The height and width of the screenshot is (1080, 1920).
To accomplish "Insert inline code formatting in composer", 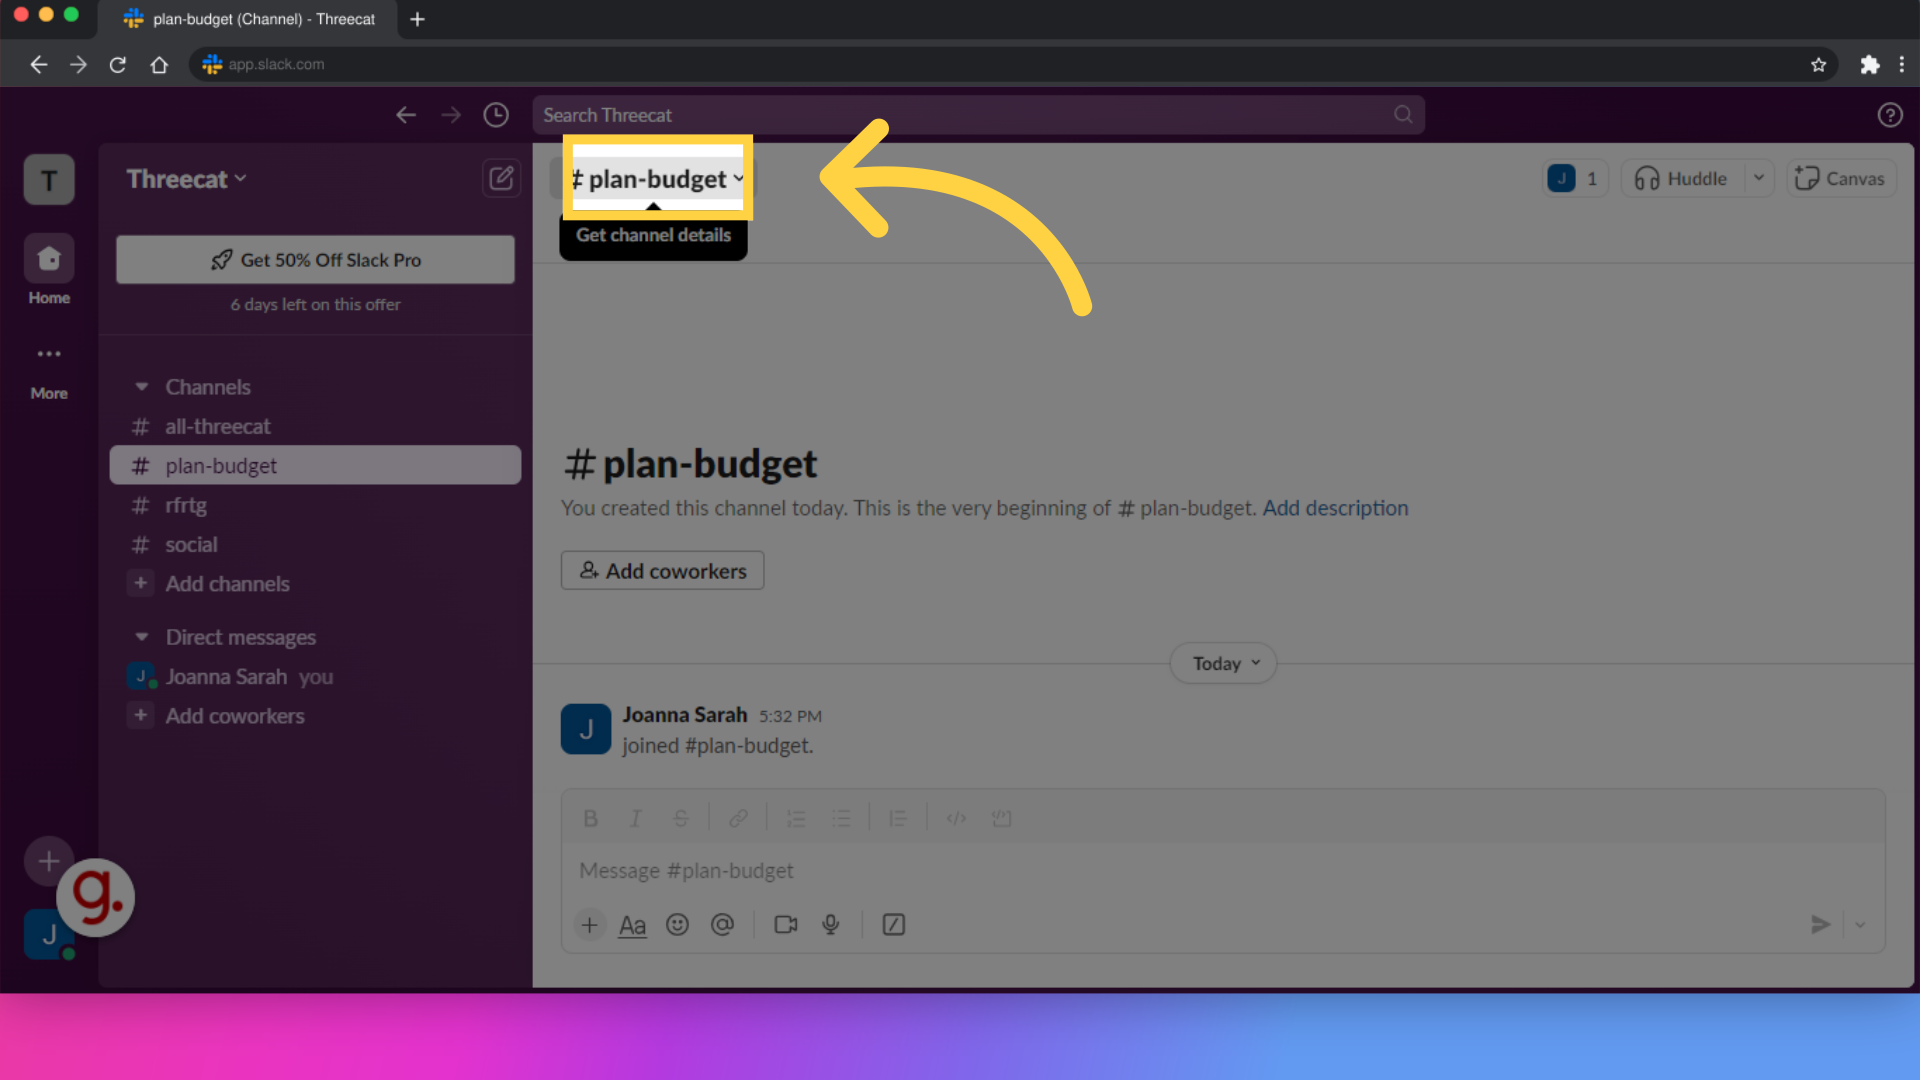I will pyautogui.click(x=956, y=818).
